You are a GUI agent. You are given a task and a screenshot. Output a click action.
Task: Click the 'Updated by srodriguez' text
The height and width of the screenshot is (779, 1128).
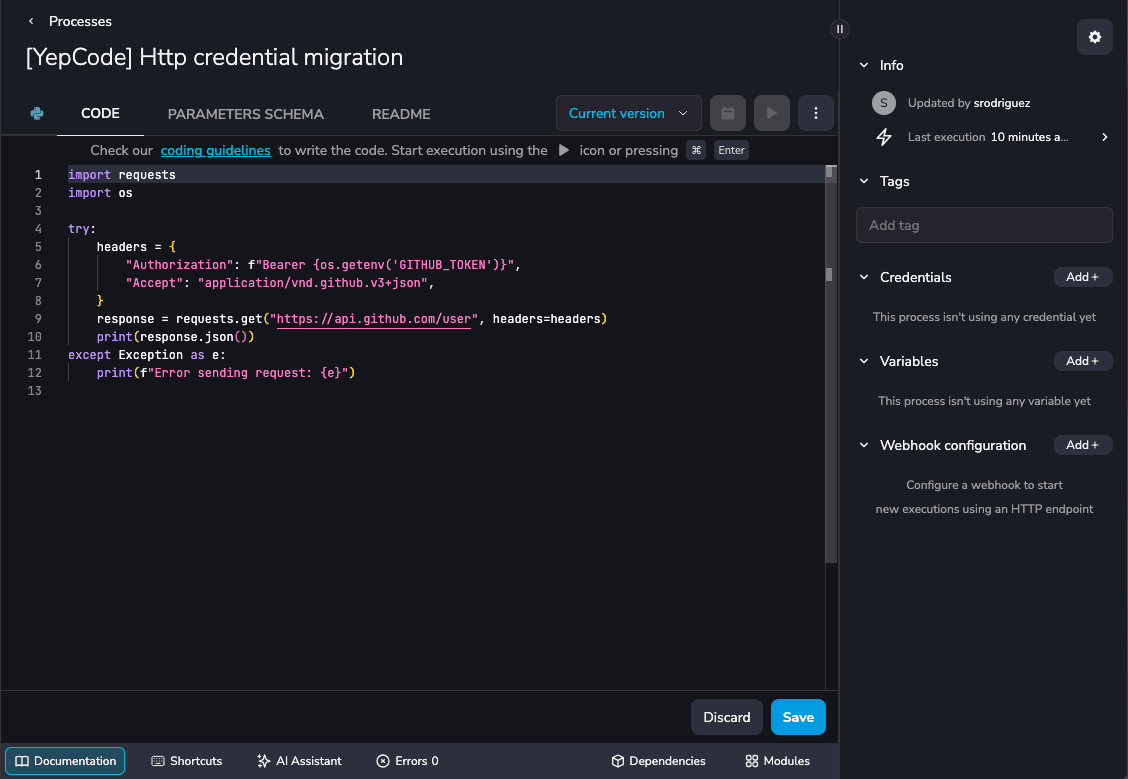968,103
